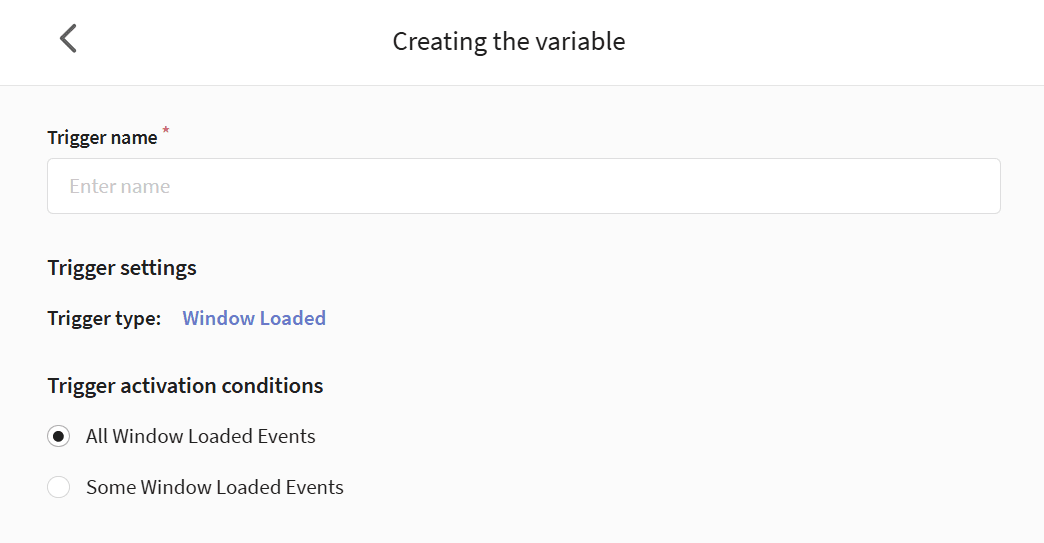The width and height of the screenshot is (1044, 543).
Task: Open the Window Loaded trigger type link
Action: click(254, 318)
